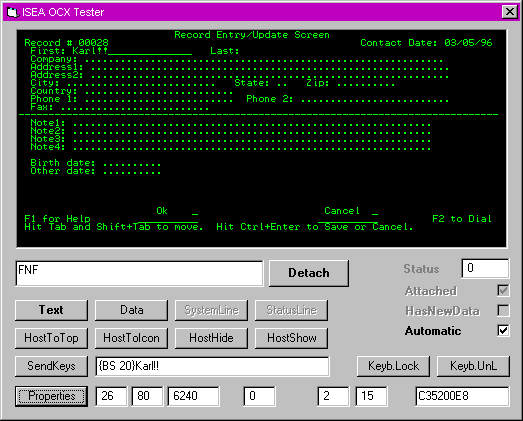Click the Note4 line in terminal

(252, 147)
